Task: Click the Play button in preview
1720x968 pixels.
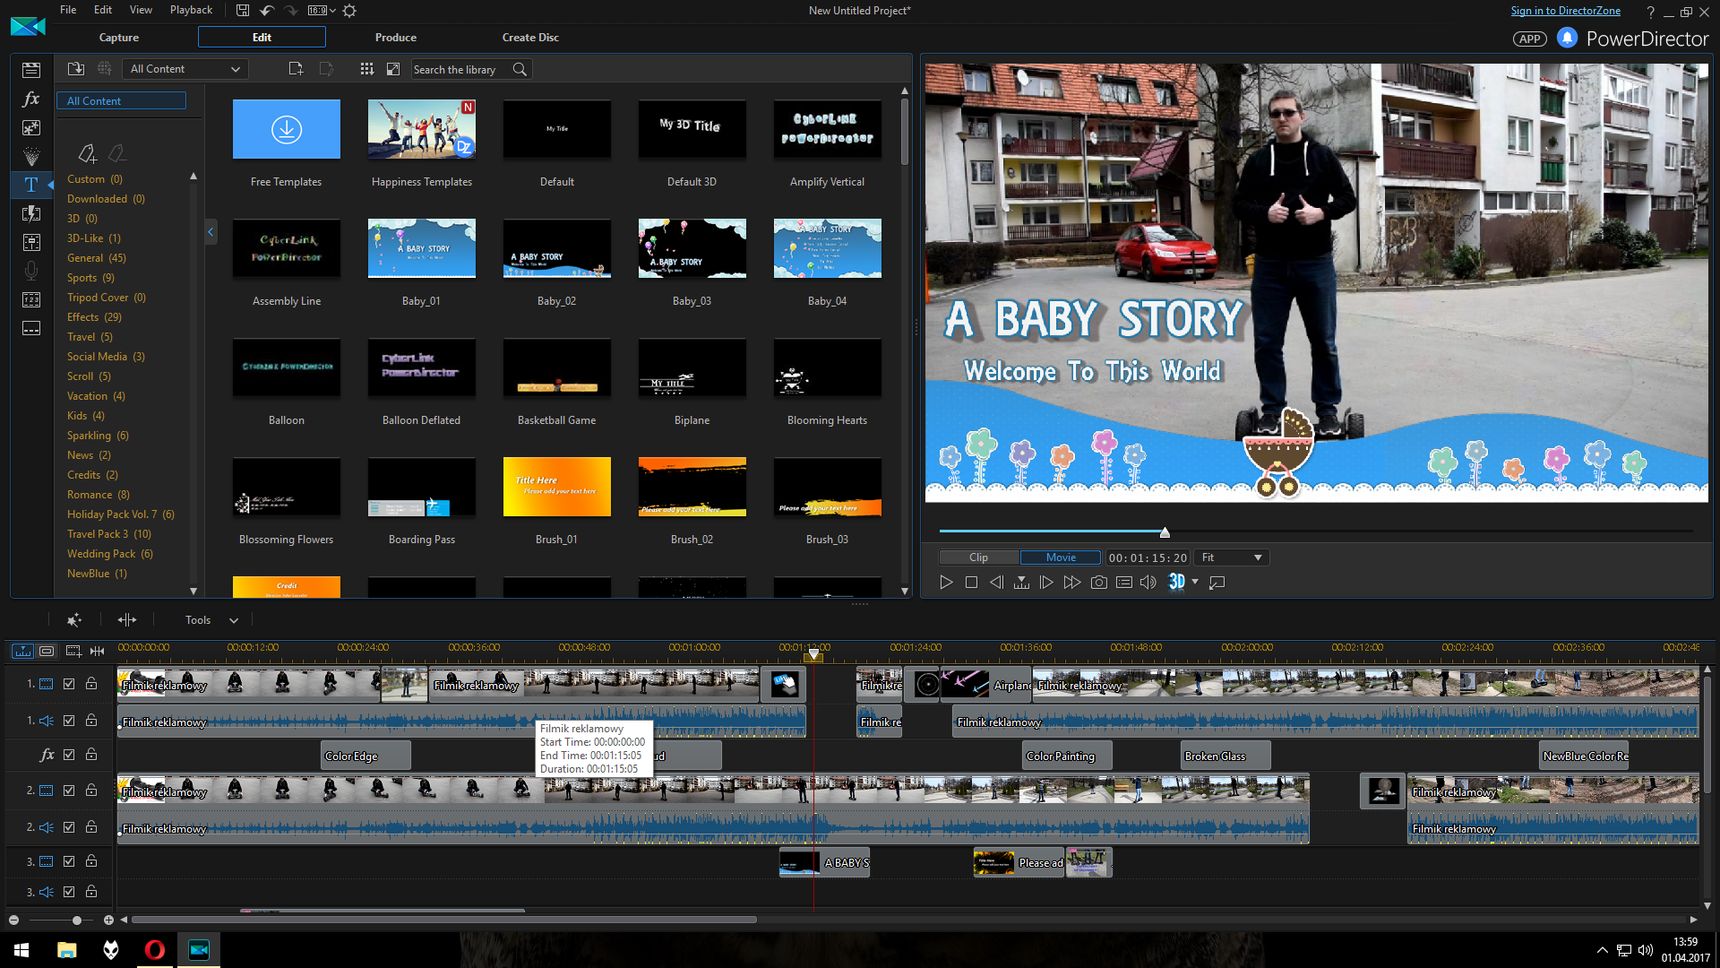Action: click(x=946, y=582)
